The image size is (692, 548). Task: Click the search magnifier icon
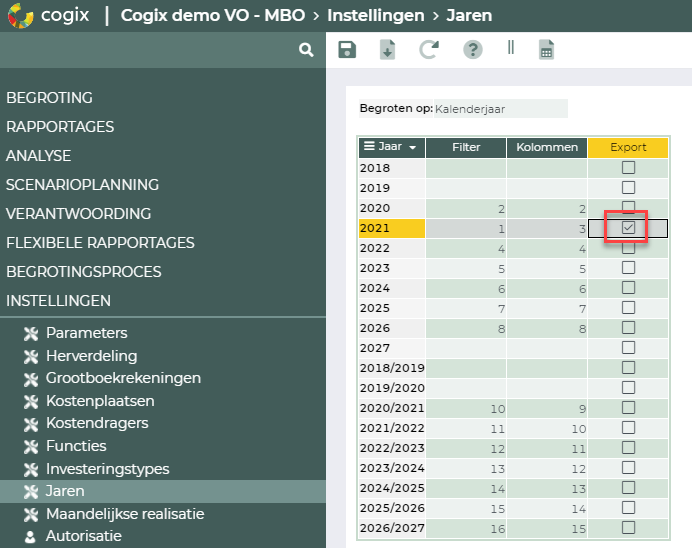[306, 49]
